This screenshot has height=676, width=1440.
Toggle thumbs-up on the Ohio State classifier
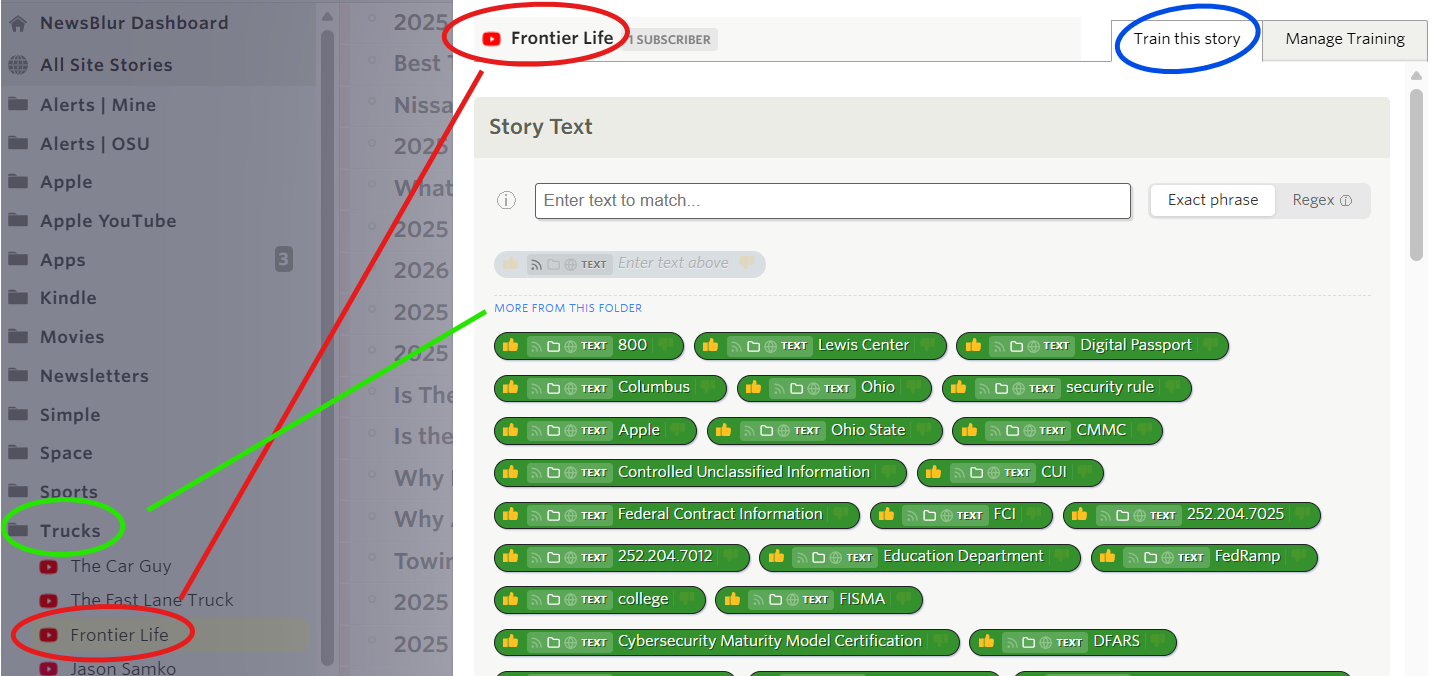[723, 431]
